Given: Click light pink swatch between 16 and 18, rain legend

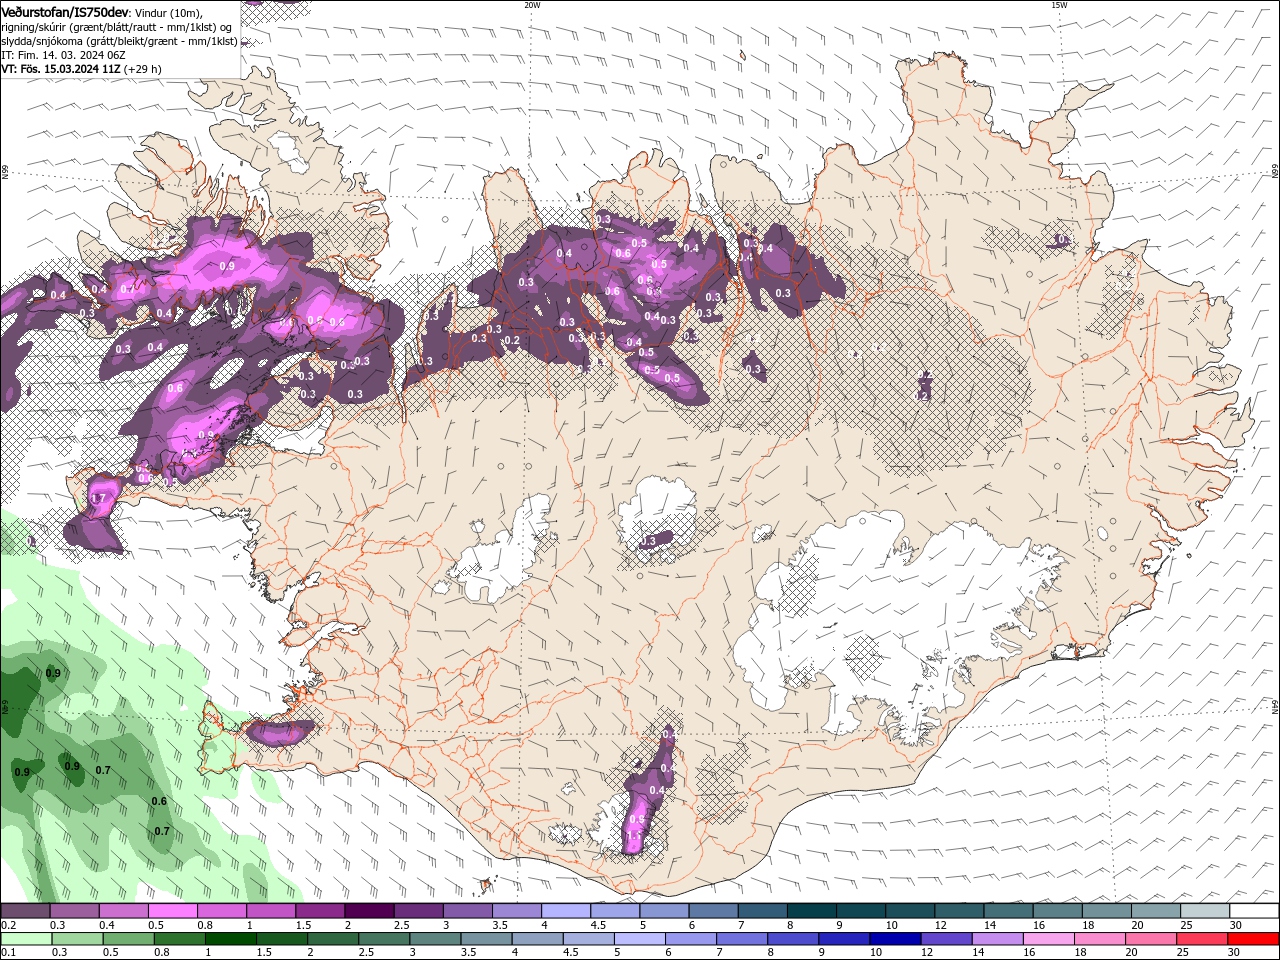Looking at the screenshot, I should point(1049,939).
